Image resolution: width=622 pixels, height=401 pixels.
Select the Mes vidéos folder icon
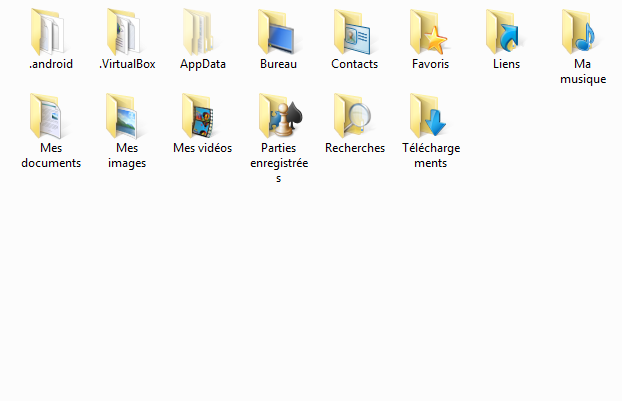(199, 116)
